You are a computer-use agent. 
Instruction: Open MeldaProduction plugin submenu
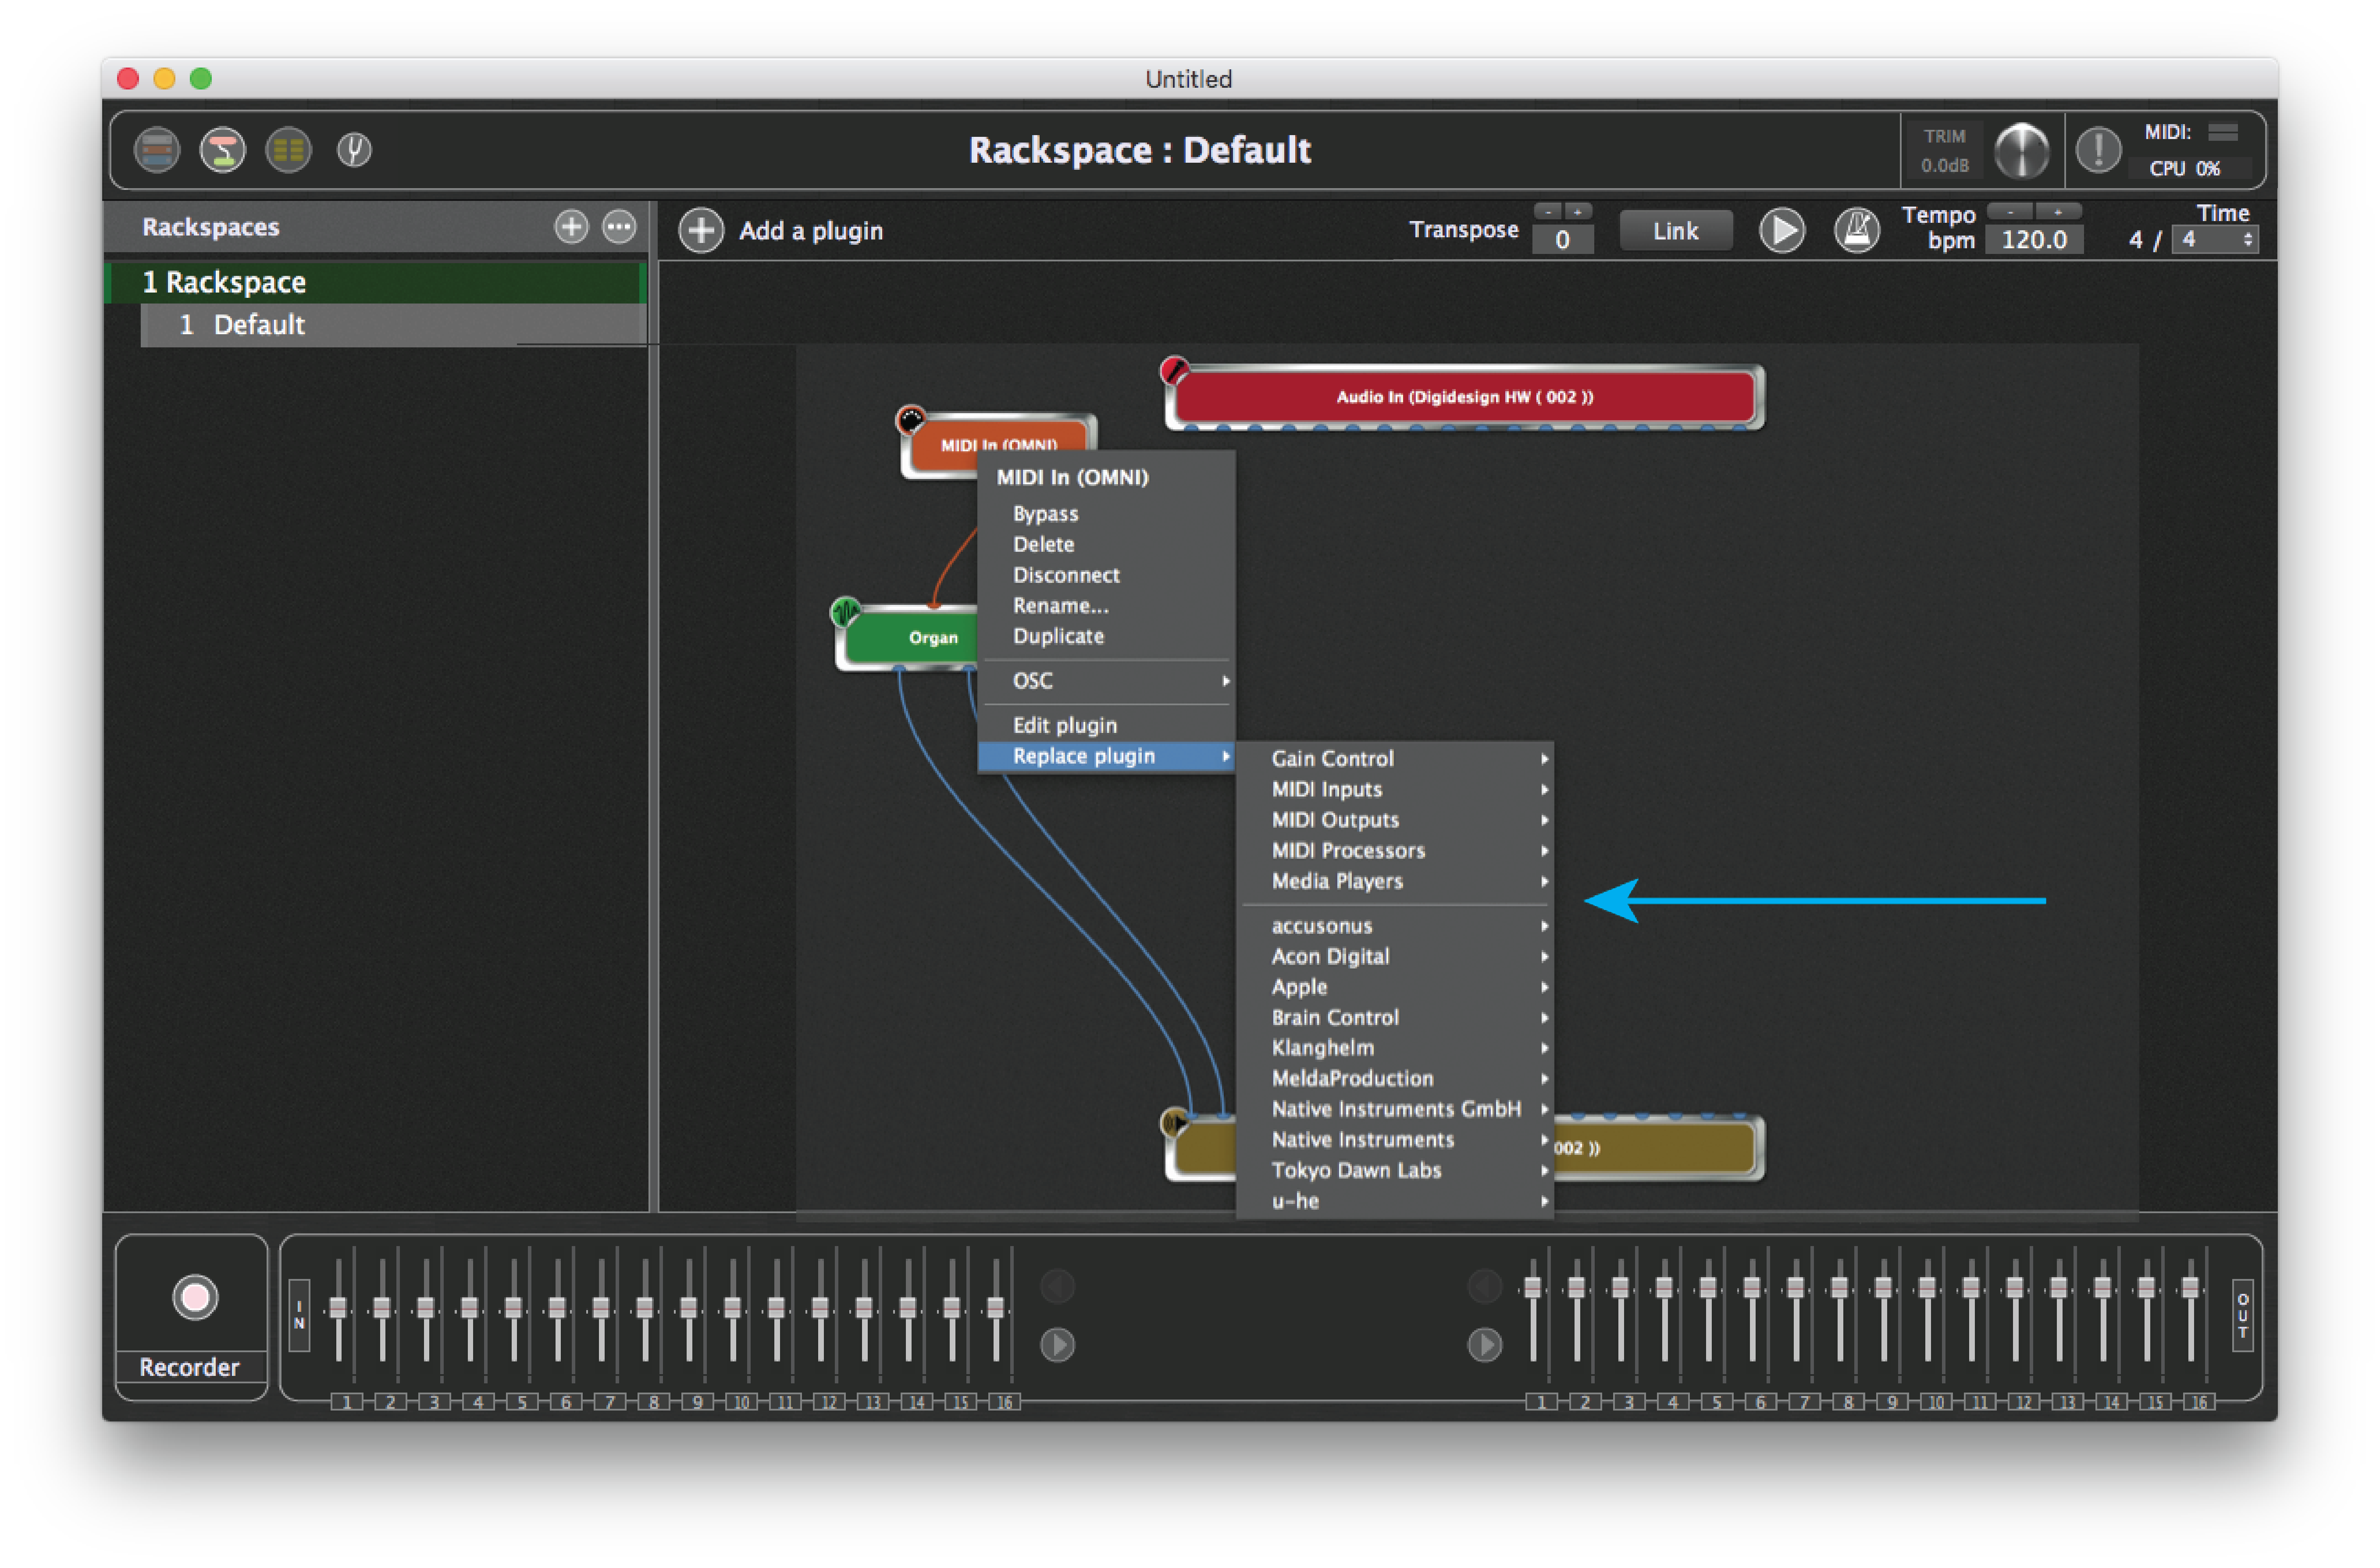1395,1078
